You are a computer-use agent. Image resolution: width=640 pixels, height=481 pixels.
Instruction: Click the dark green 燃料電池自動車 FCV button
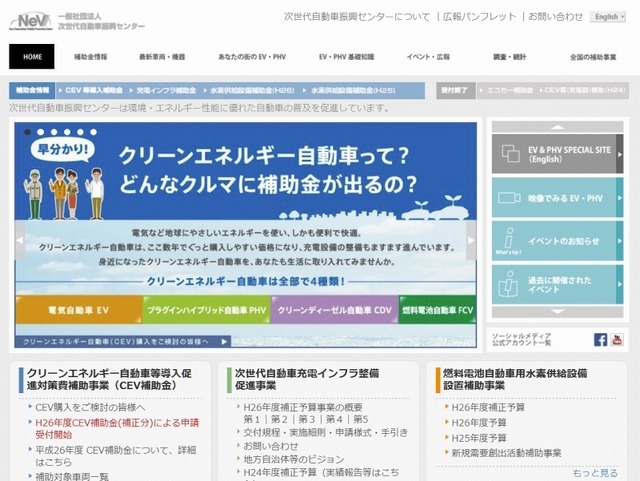pos(438,310)
